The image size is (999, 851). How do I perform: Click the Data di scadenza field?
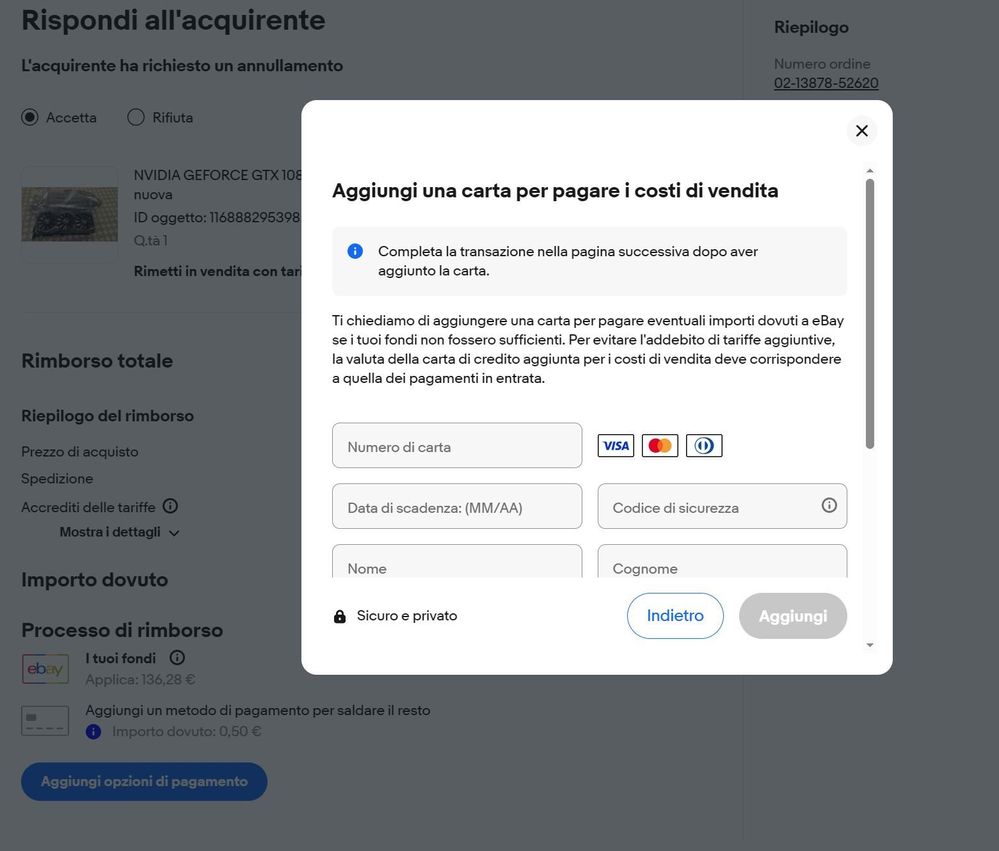457,506
